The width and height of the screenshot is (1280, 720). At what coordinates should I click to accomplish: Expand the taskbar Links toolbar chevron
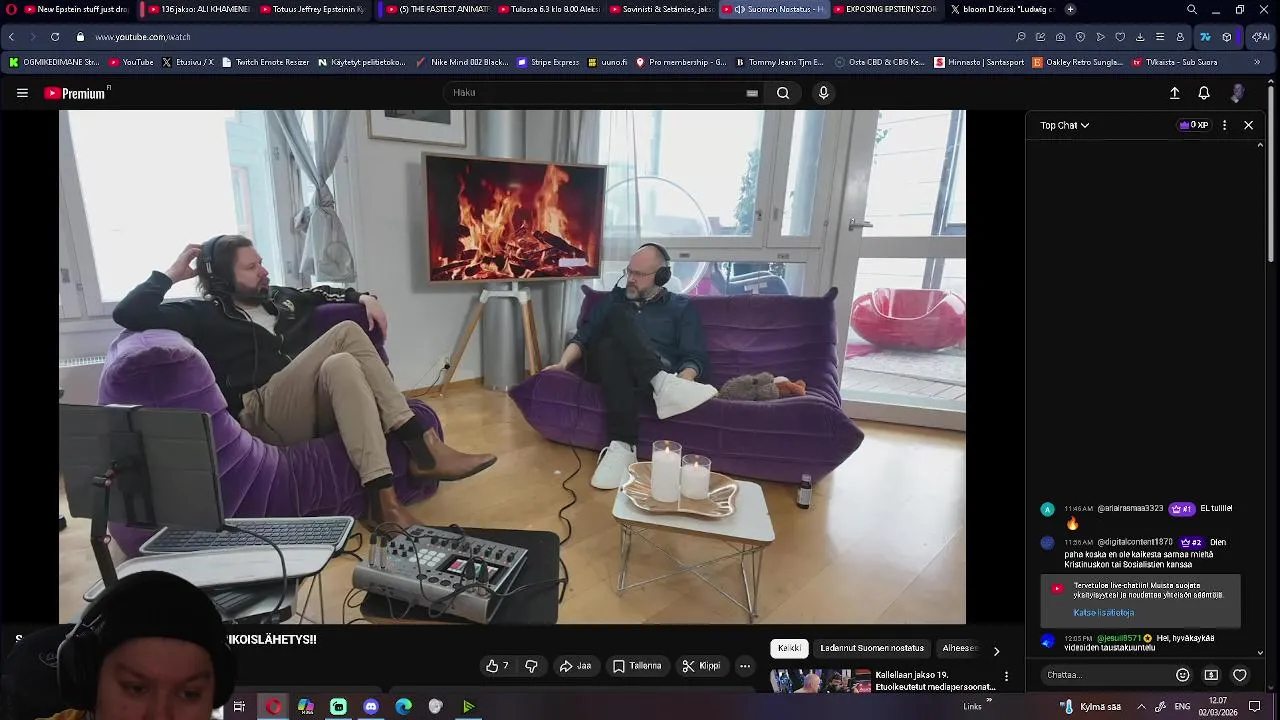coord(989,700)
